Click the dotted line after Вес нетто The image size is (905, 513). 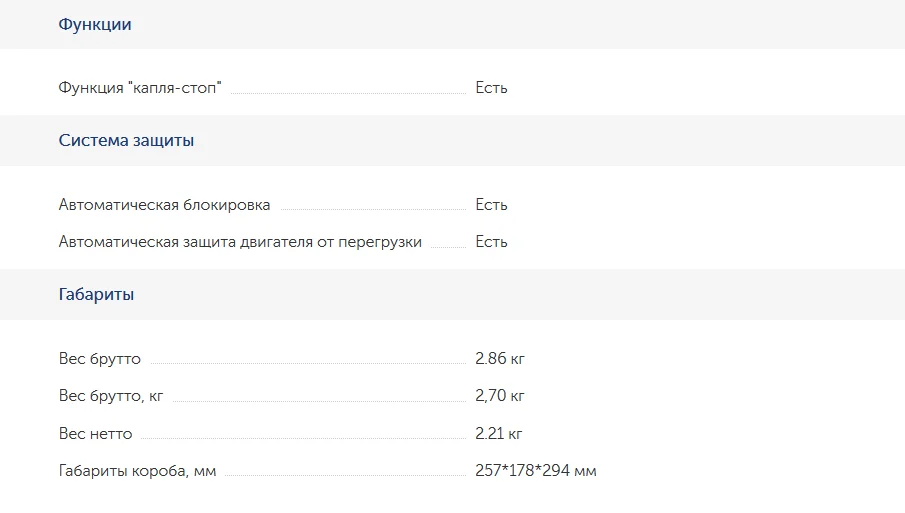[304, 439]
